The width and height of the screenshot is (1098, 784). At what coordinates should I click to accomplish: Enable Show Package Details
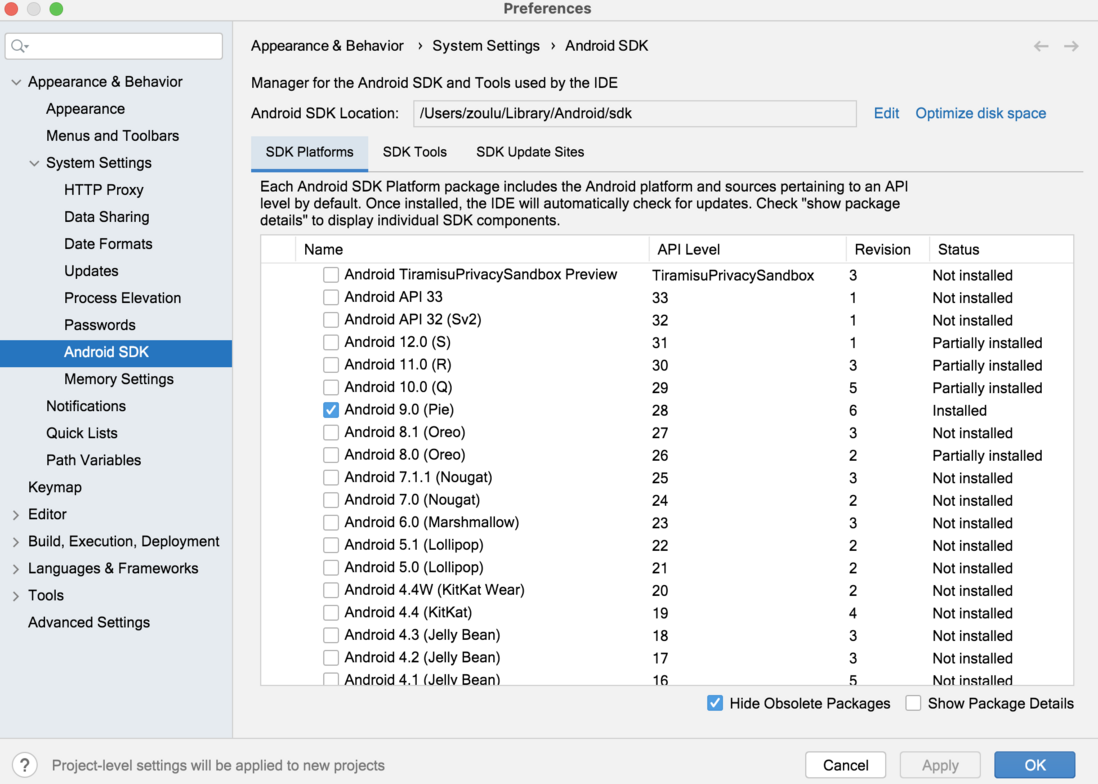pos(912,703)
